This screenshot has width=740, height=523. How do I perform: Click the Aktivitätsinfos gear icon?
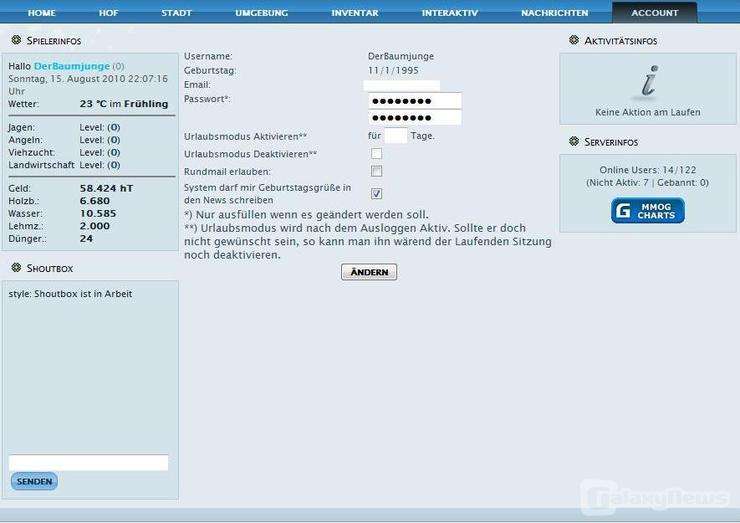click(574, 41)
